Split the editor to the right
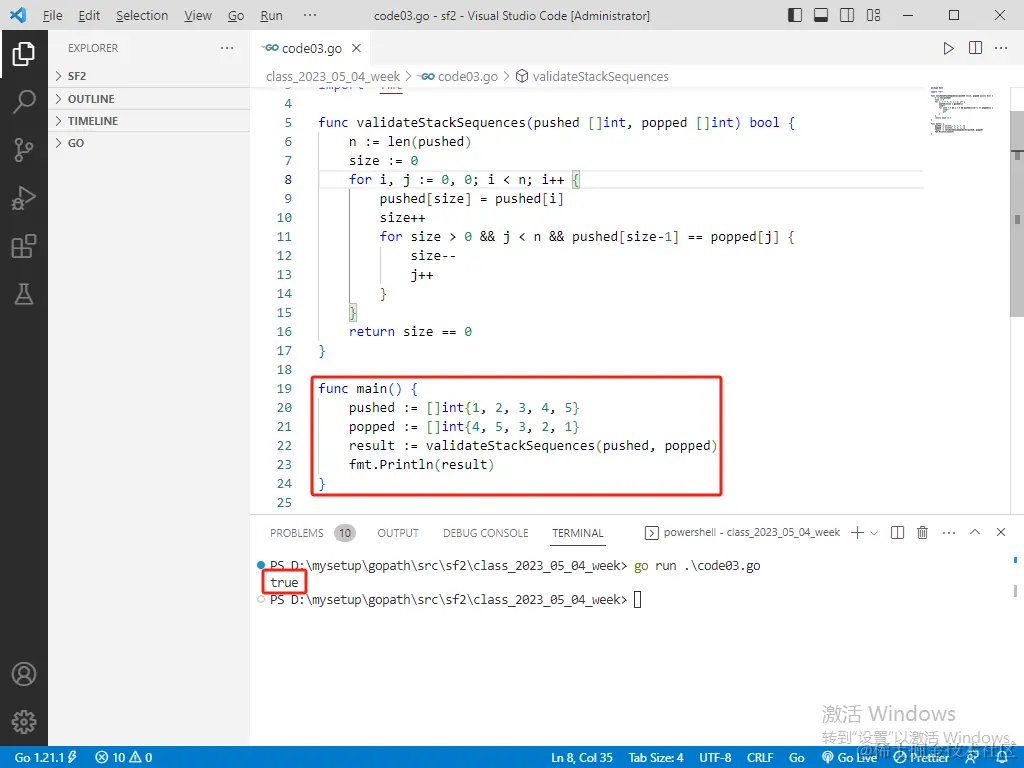This screenshot has height=768, width=1024. (x=975, y=48)
